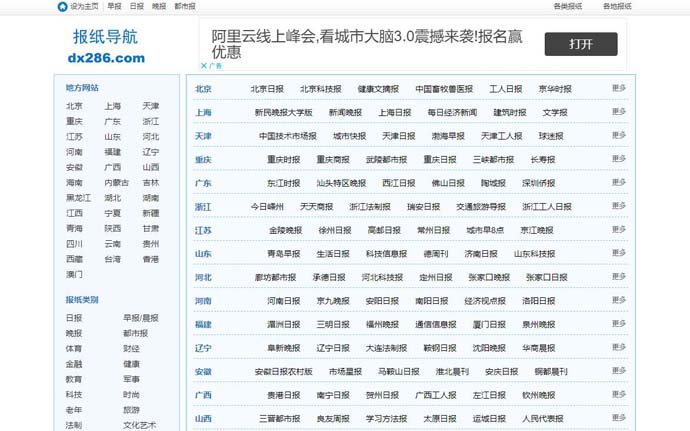Open the 汕头特区晚报 link
Screen dimensions: 690x431
point(341,183)
